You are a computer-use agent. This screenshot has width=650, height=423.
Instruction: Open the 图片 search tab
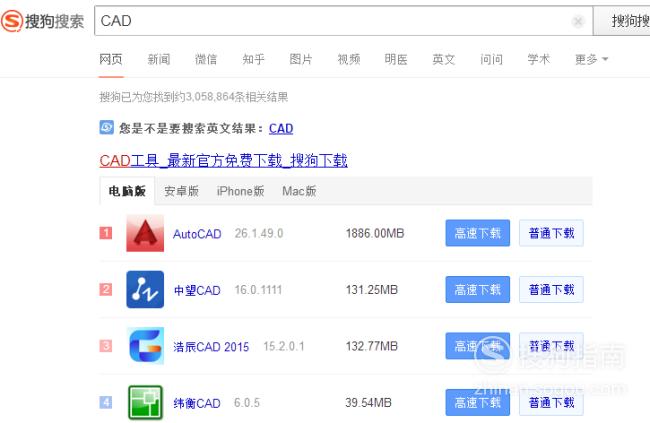coord(301,59)
